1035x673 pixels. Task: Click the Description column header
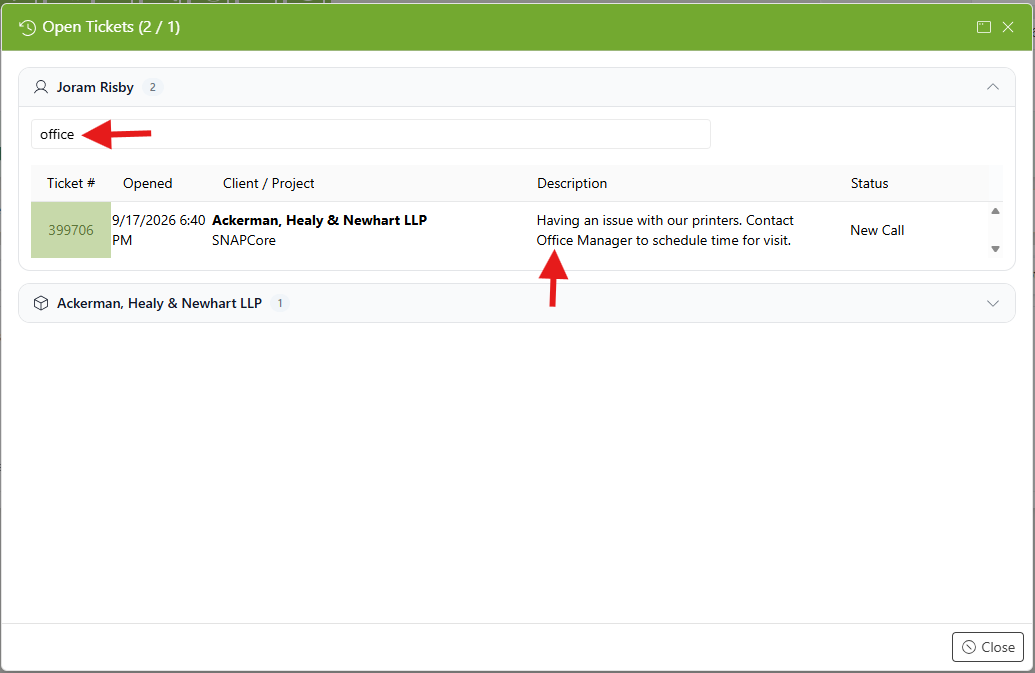[x=572, y=183]
